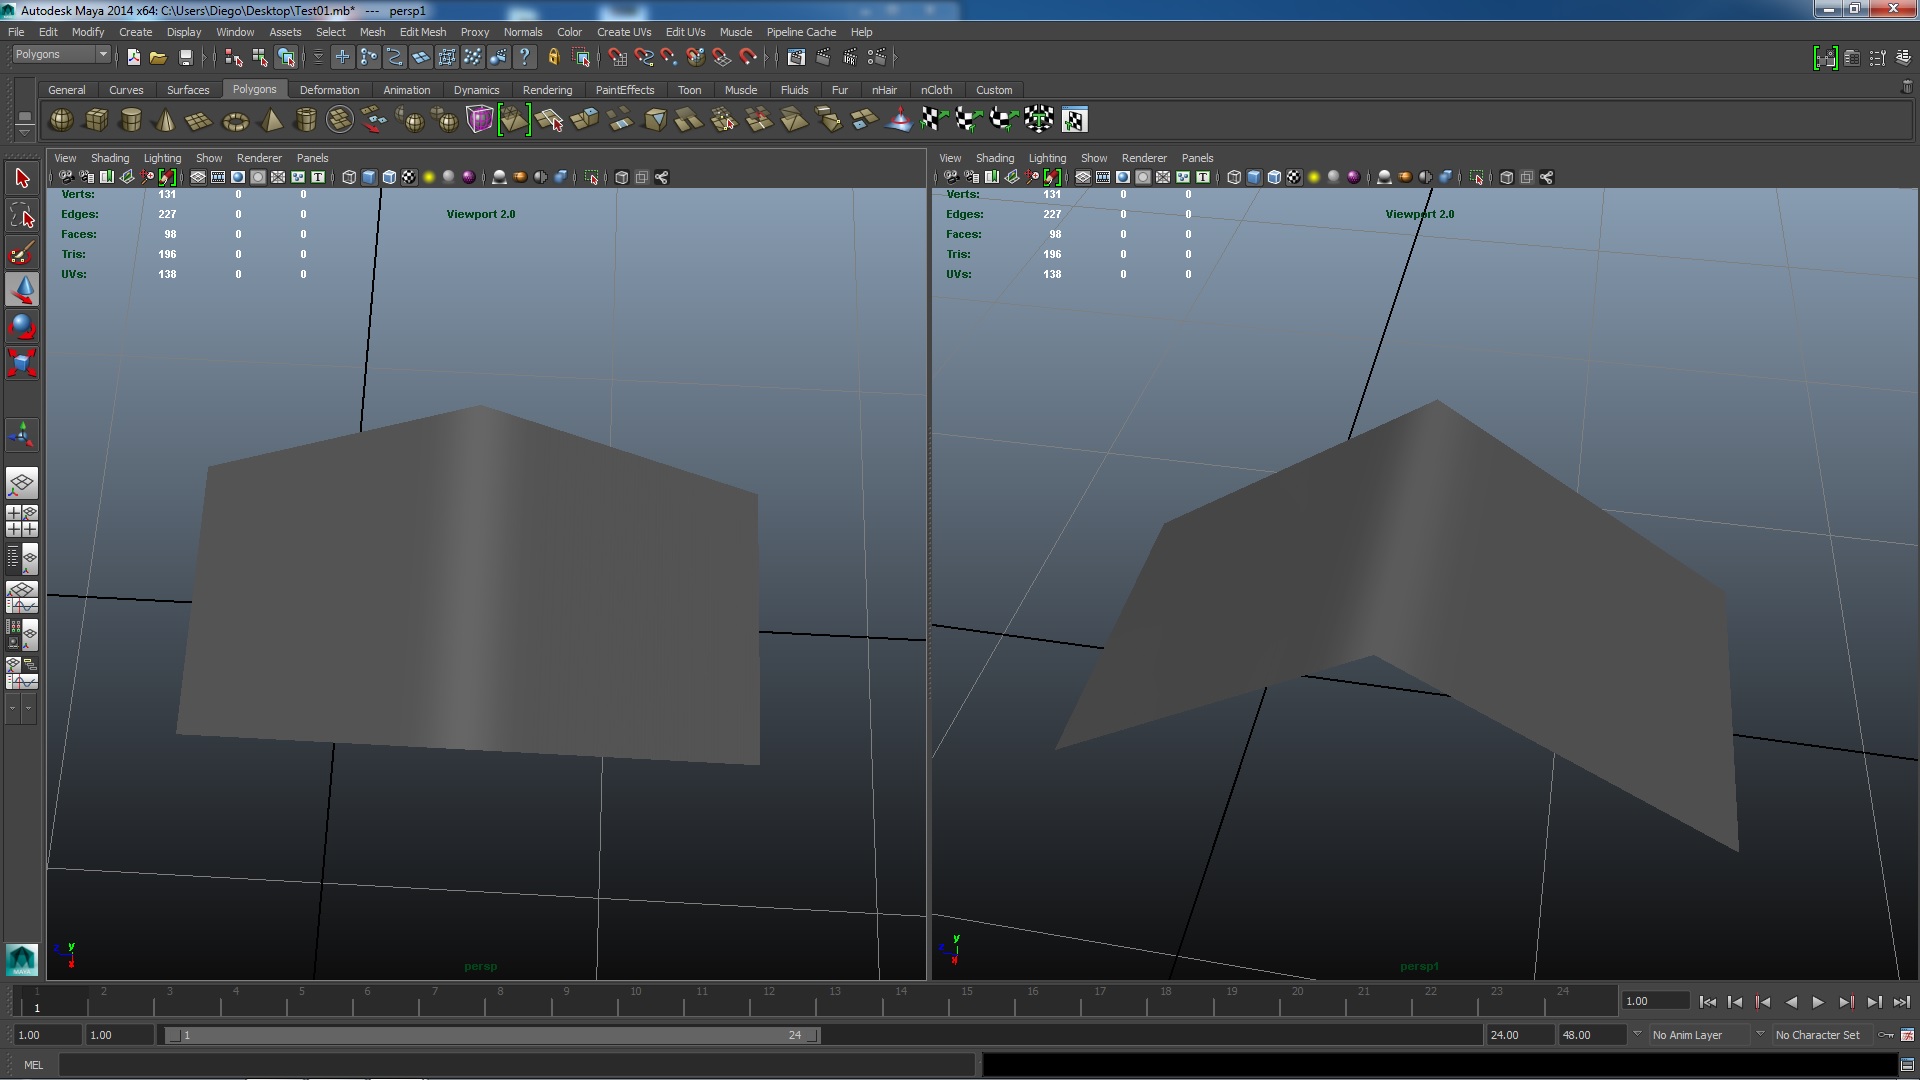Toggle wireframe on shaded in left viewport
This screenshot has width=1920, height=1080.
pyautogui.click(x=389, y=177)
